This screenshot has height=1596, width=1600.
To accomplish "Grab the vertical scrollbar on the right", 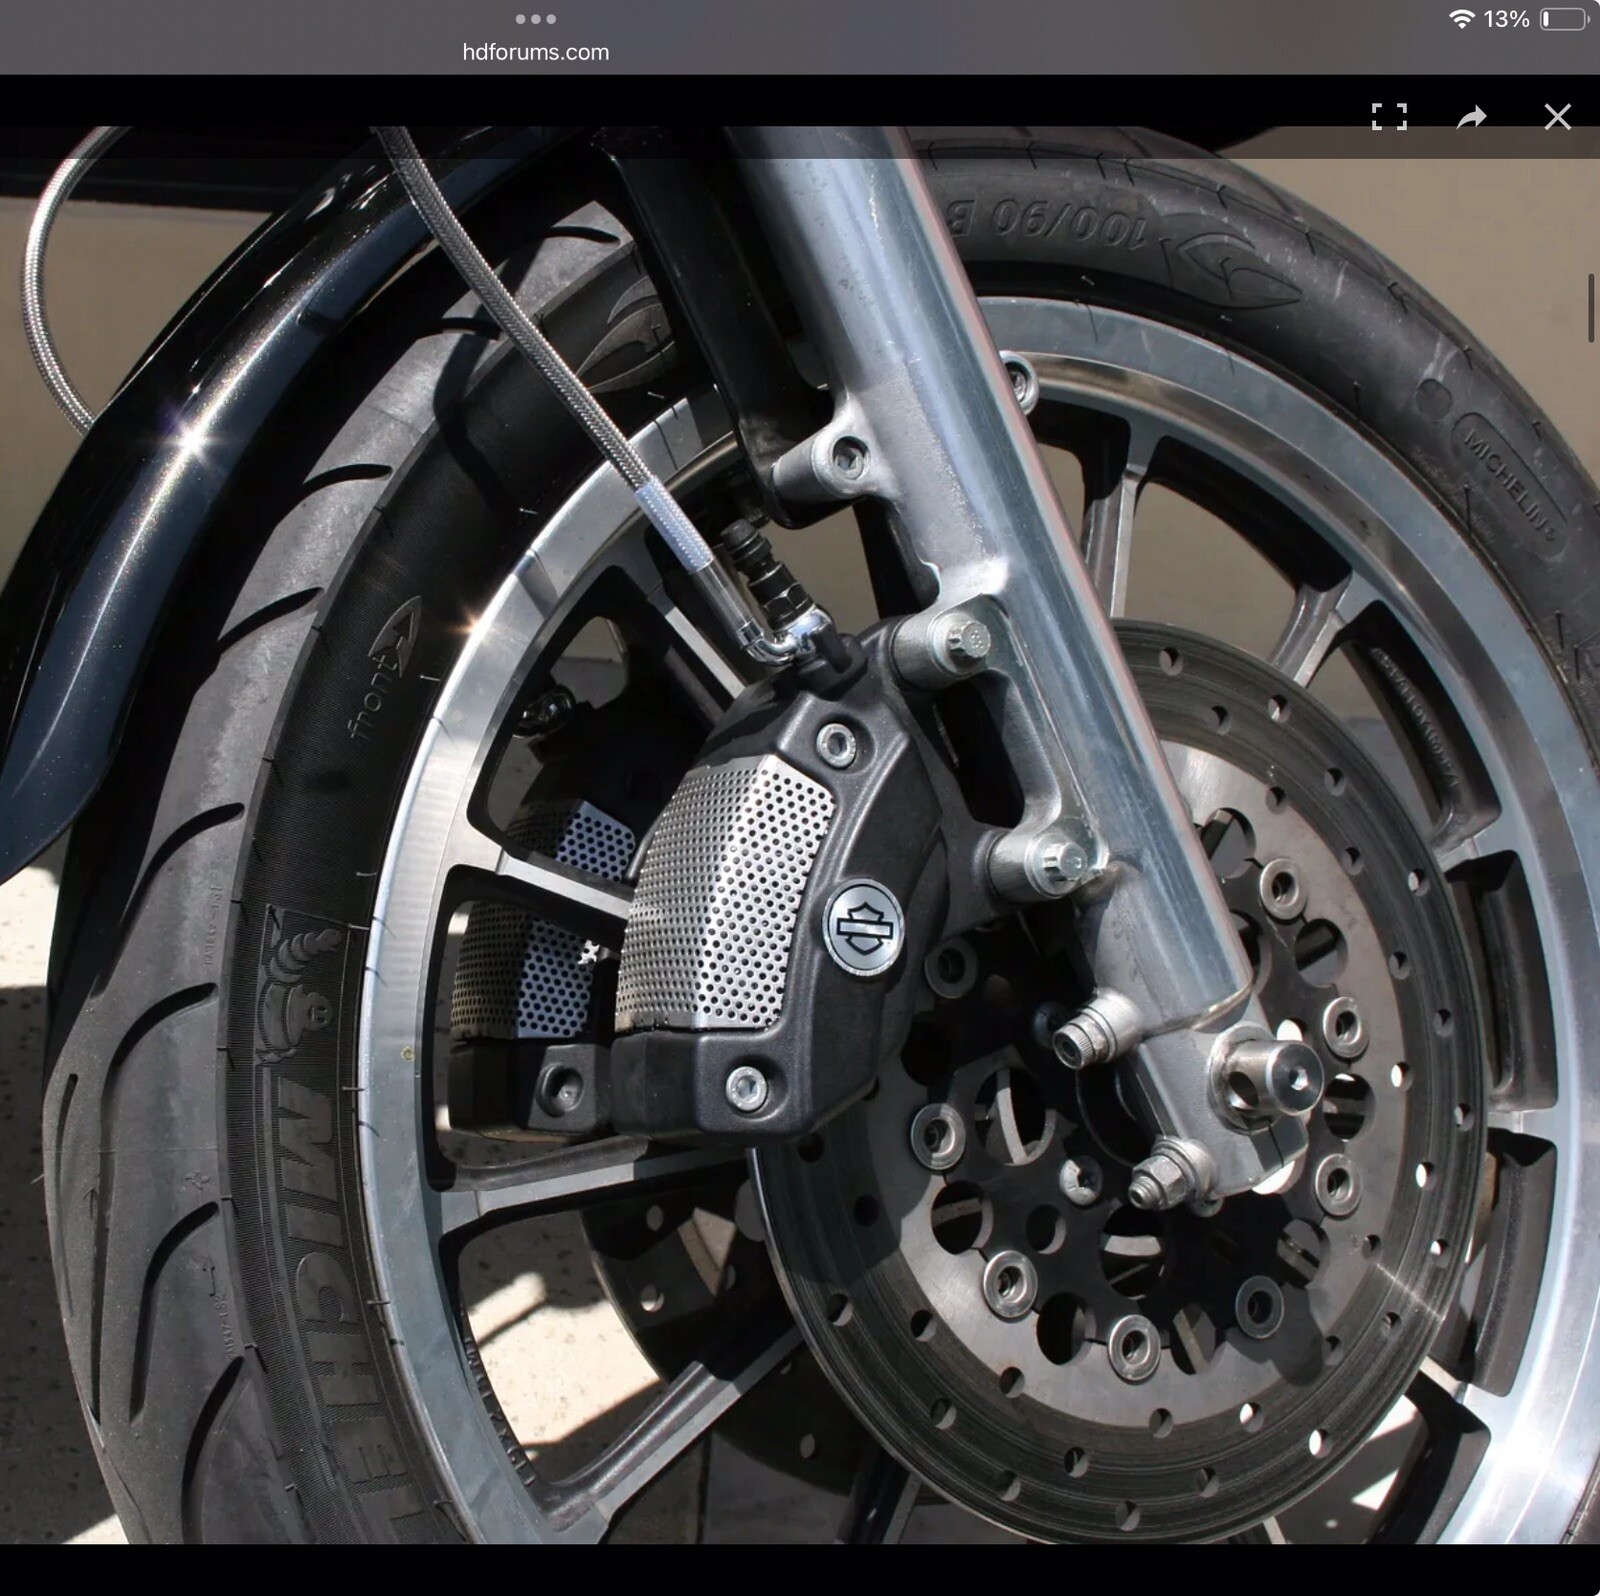I will [1591, 307].
